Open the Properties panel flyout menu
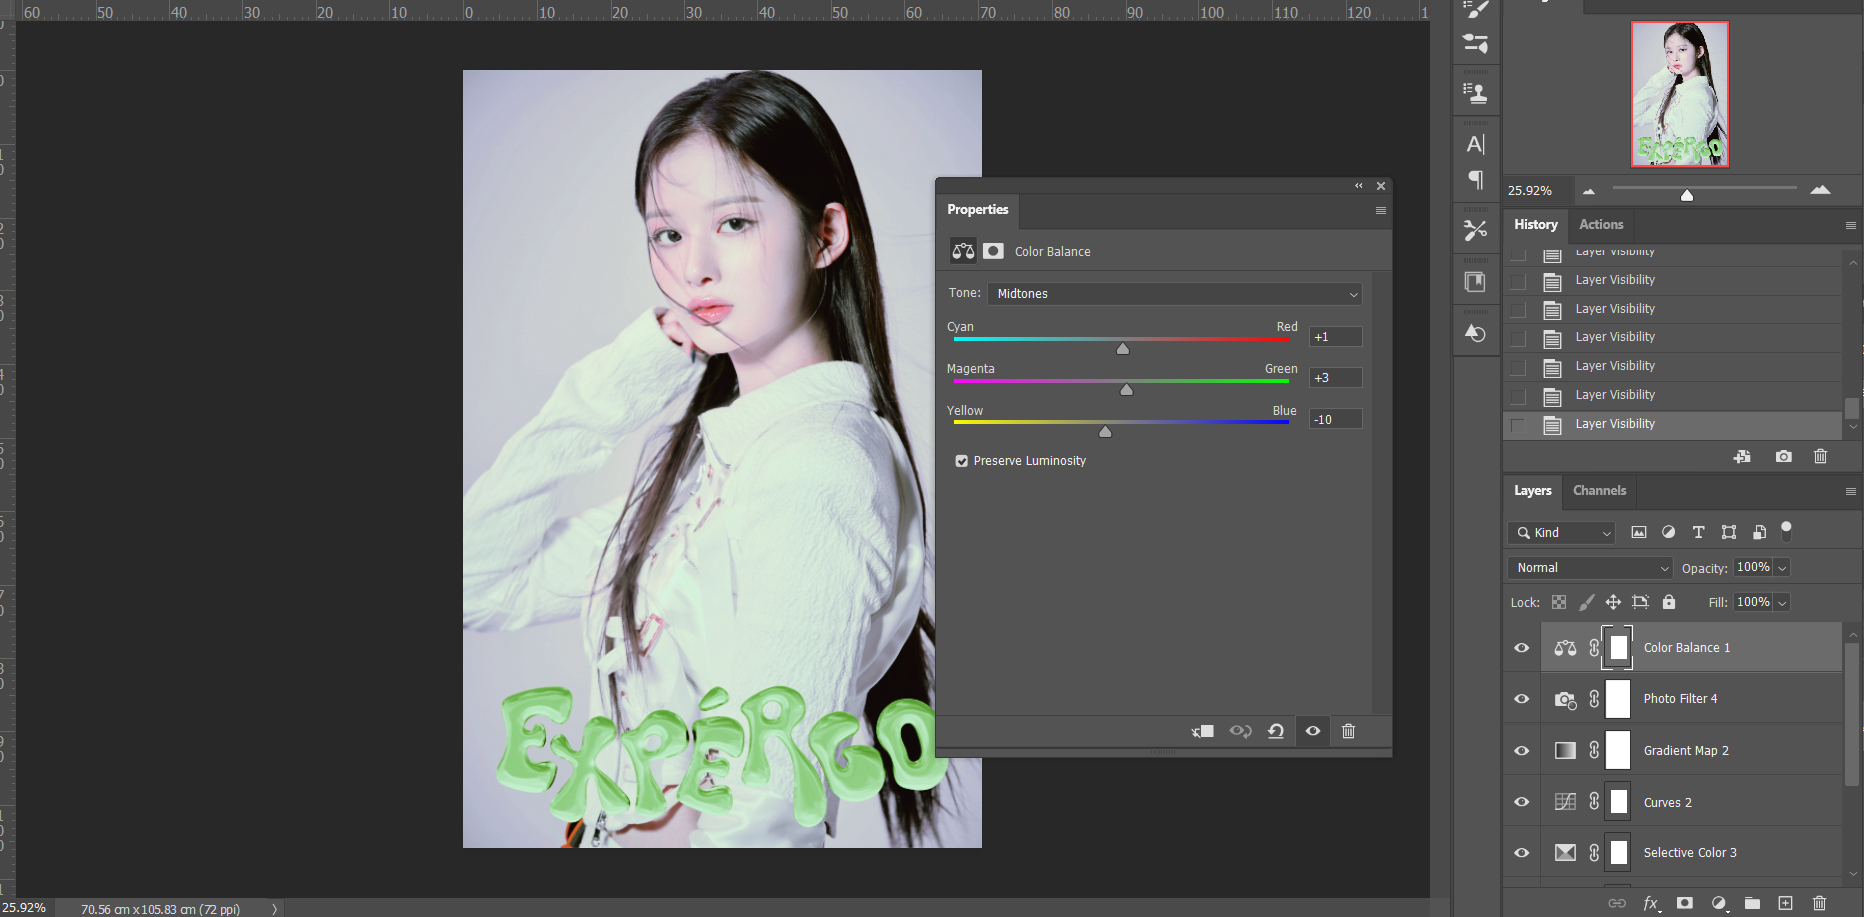Screen dimensions: 1864x917 1381,211
